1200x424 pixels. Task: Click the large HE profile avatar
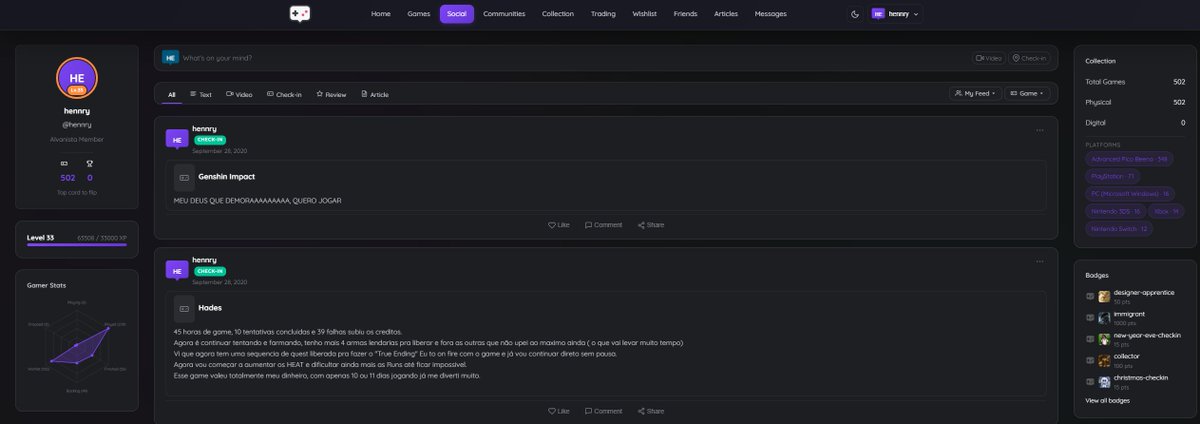tap(77, 78)
